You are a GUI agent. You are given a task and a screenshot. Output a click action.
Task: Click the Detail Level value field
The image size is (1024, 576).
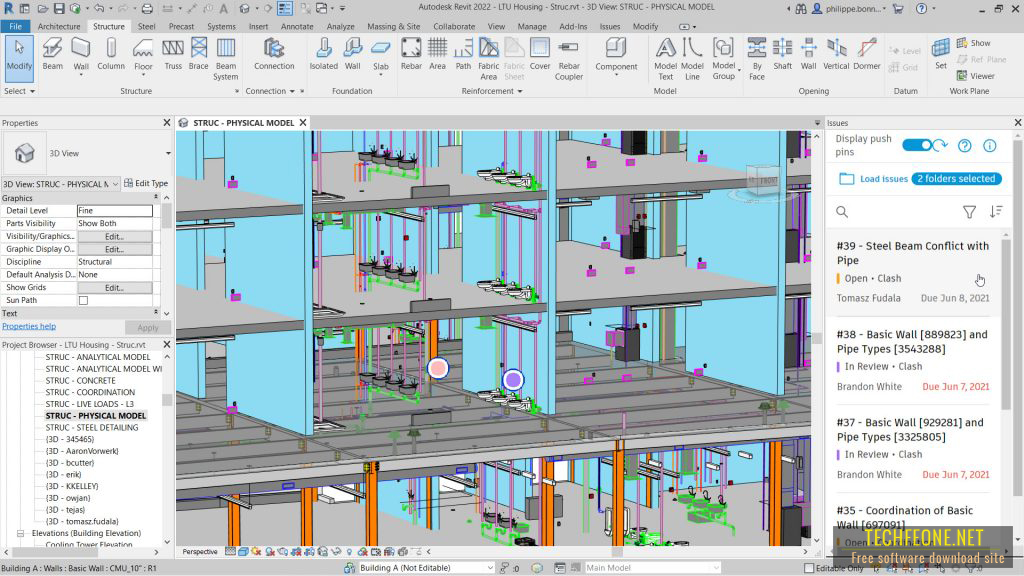click(115, 210)
